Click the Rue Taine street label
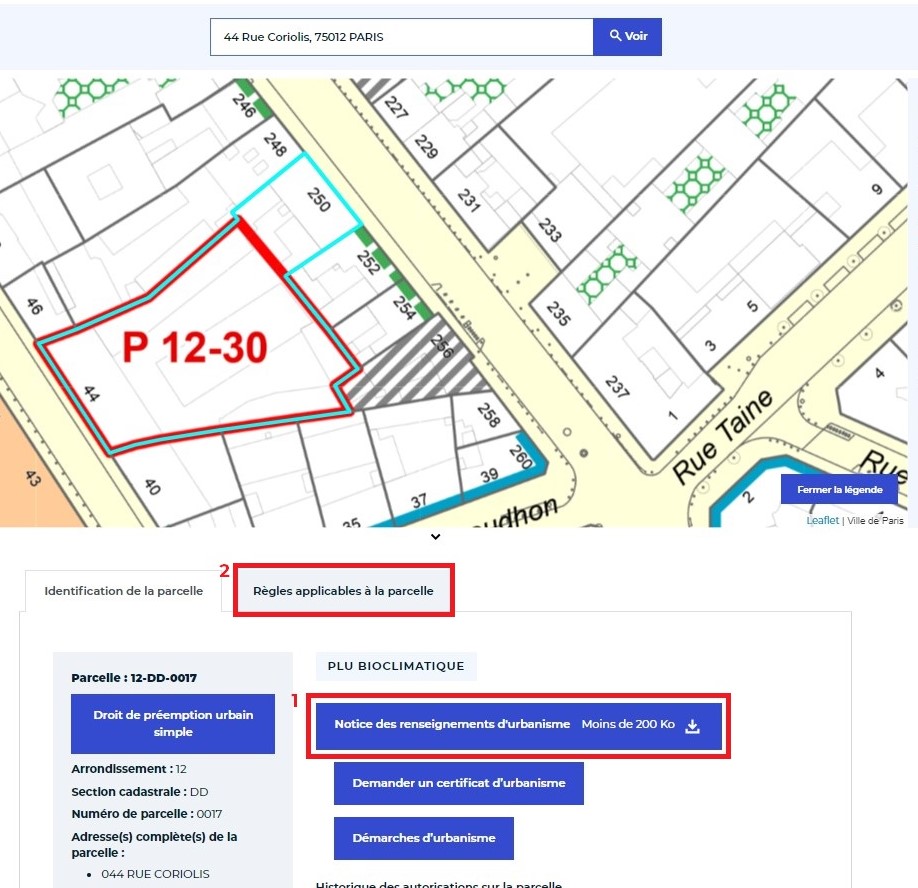Viewport: 918px width, 888px height. (723, 435)
